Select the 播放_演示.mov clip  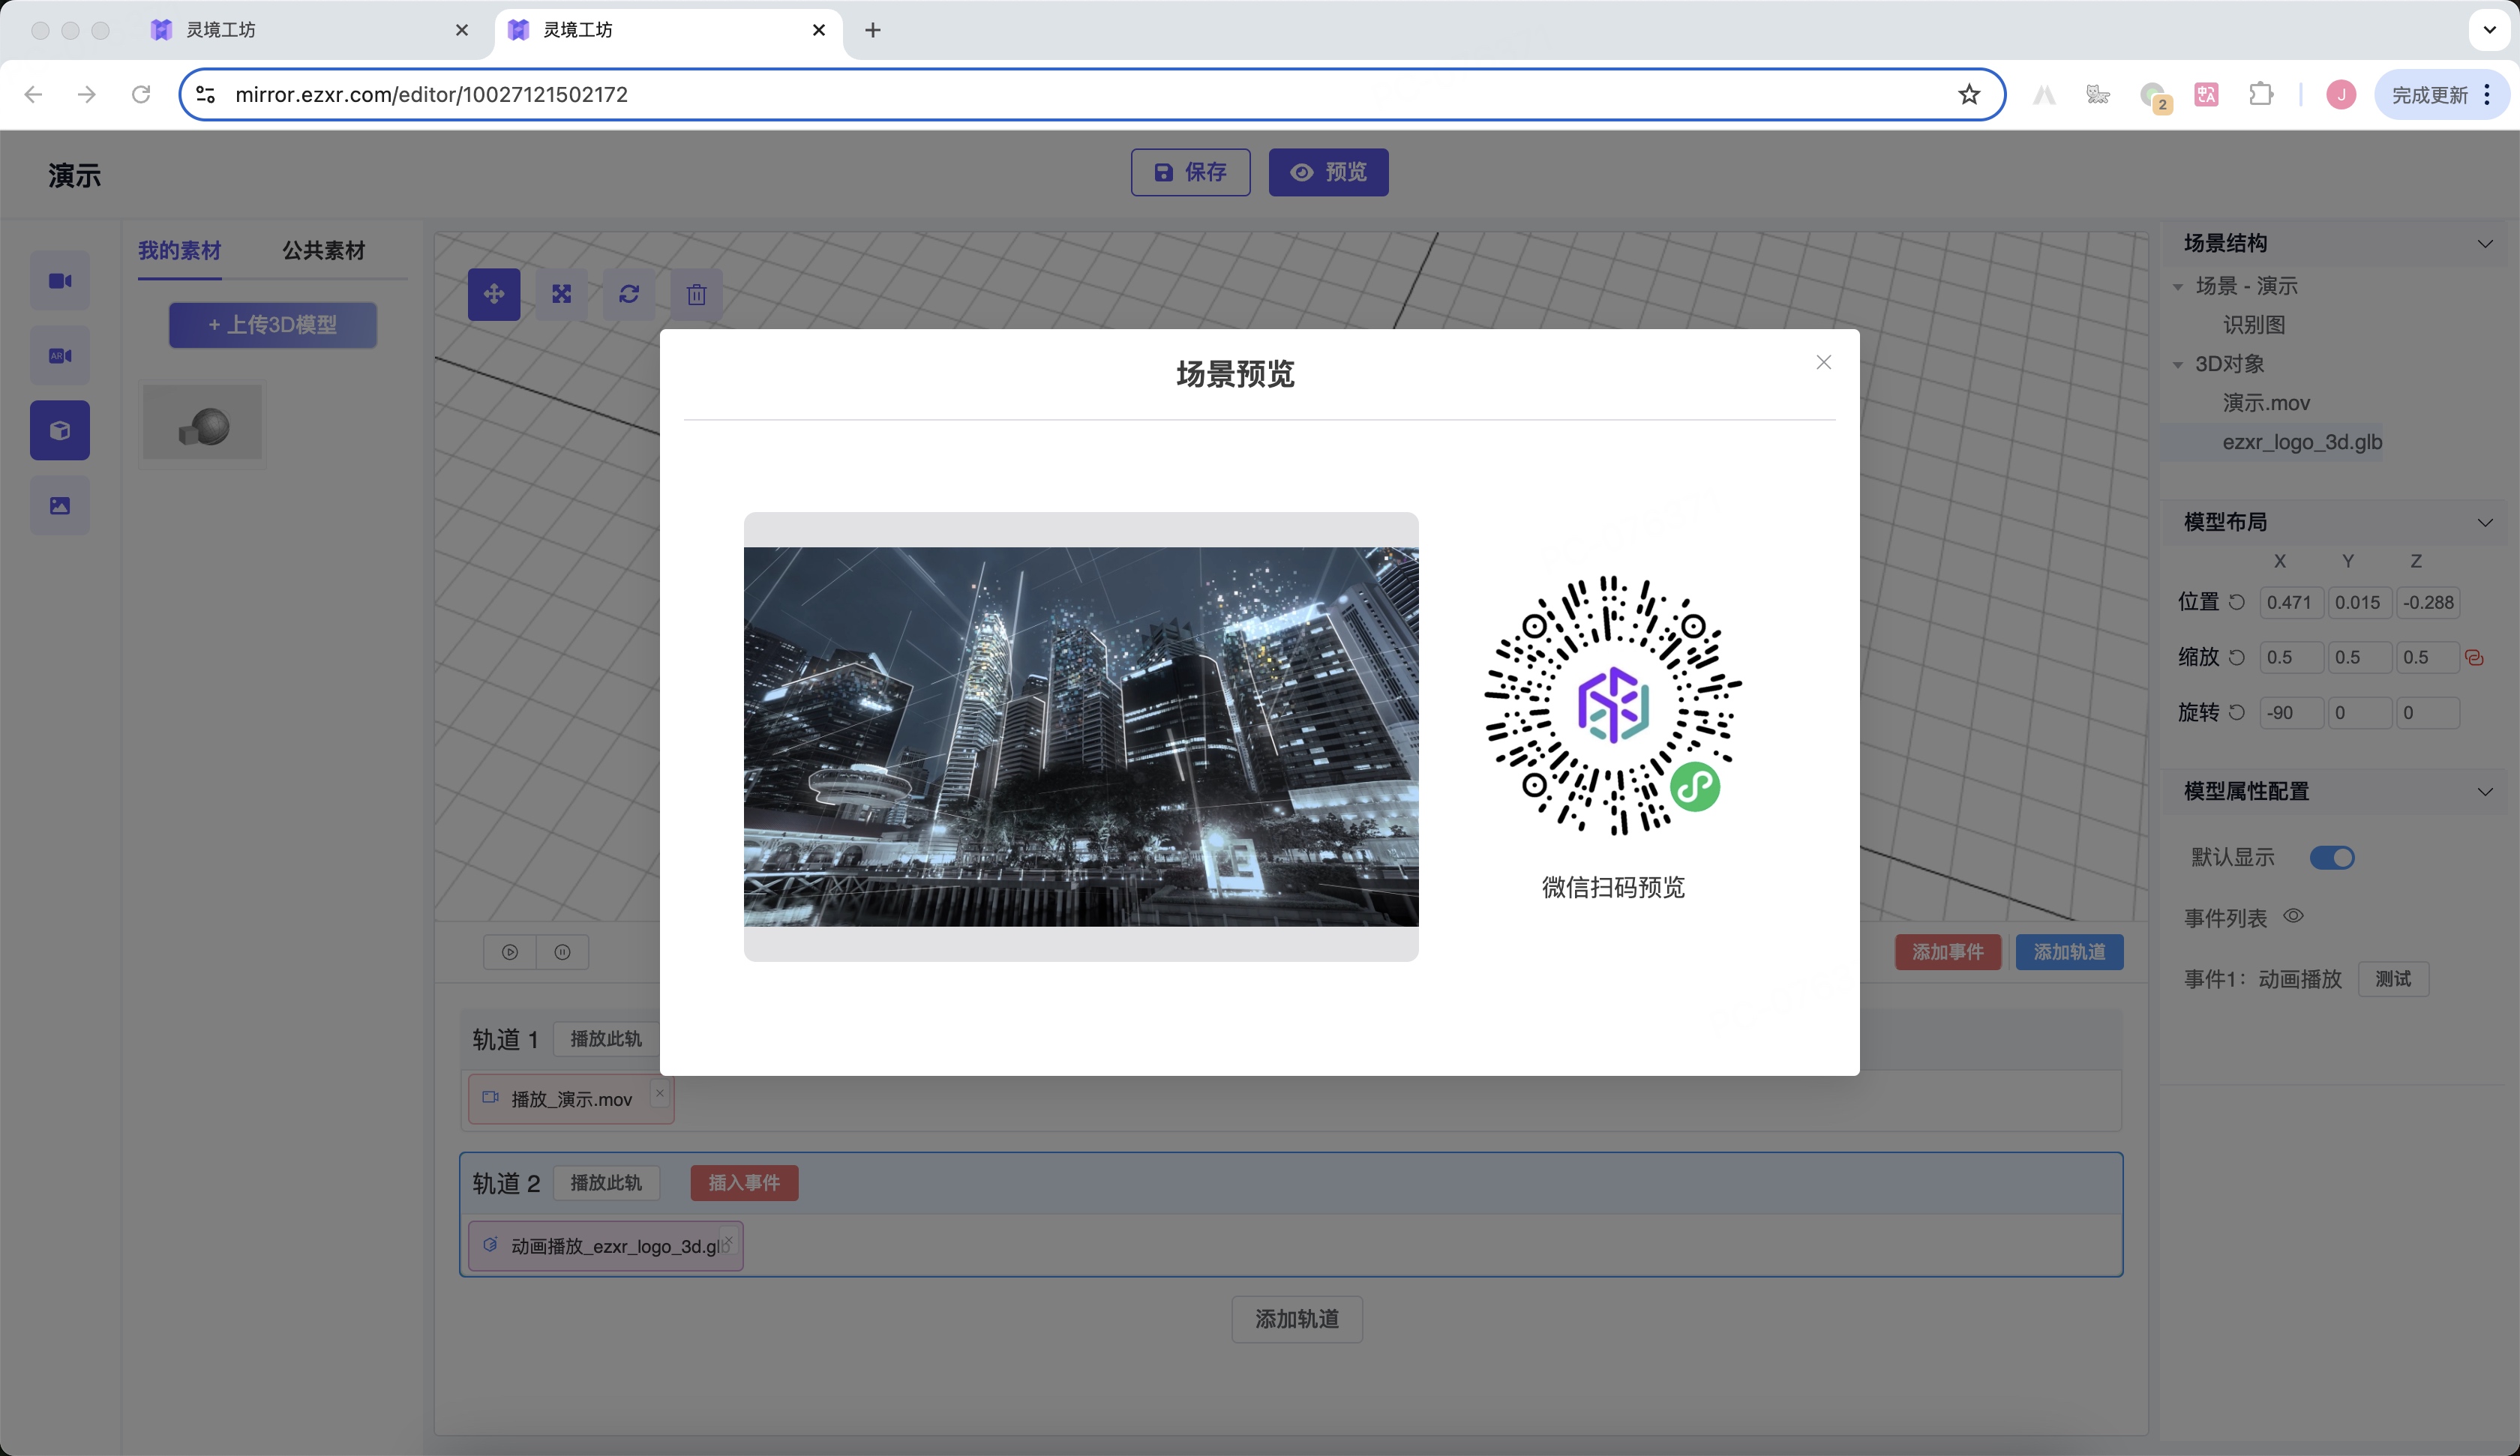(x=571, y=1099)
